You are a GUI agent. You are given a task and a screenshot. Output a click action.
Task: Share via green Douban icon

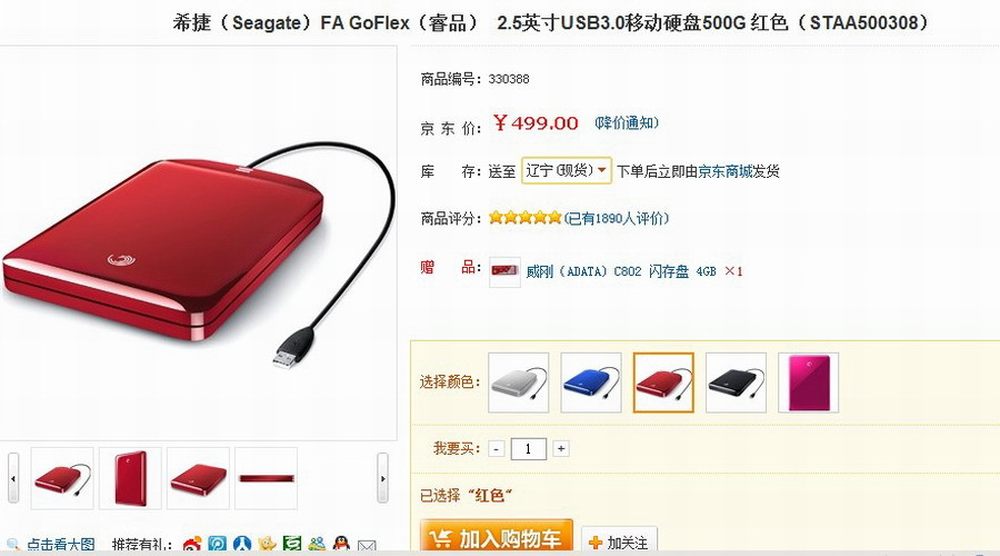[292, 543]
